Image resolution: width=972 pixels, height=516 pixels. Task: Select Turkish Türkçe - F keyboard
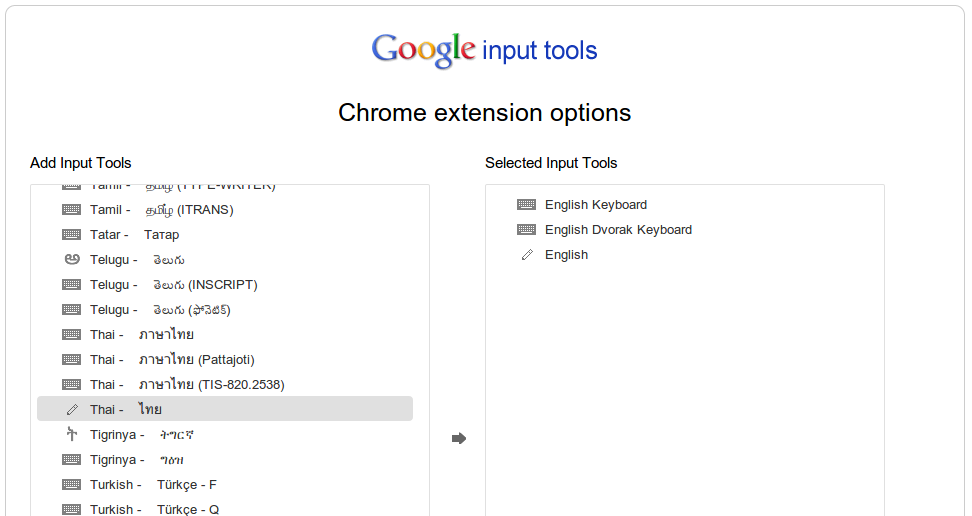point(225,484)
